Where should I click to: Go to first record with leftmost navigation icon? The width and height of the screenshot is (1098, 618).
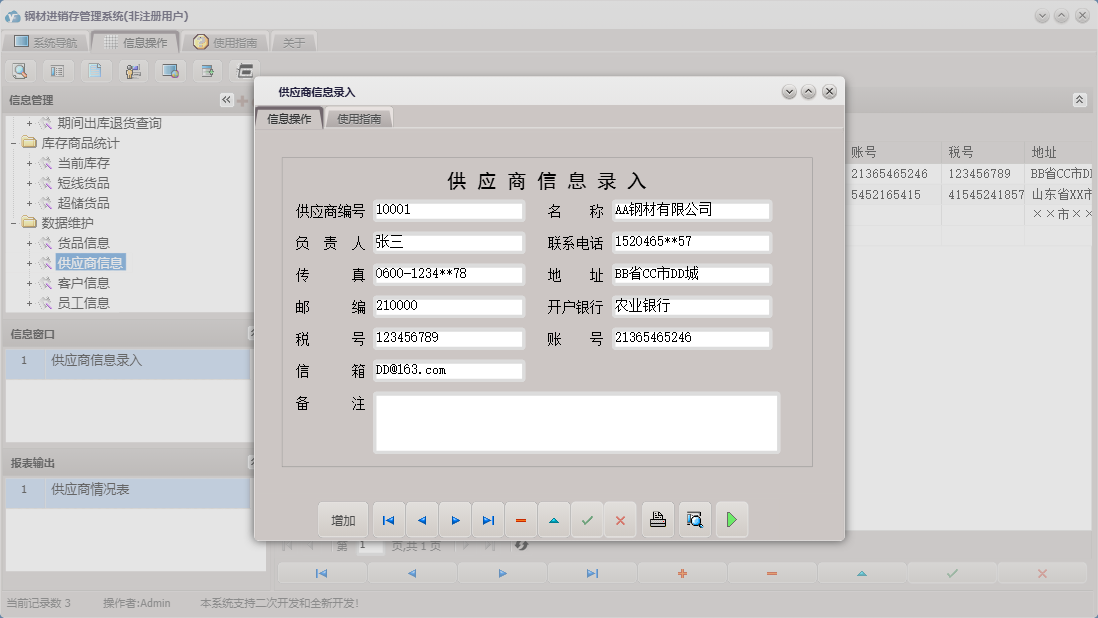(388, 520)
